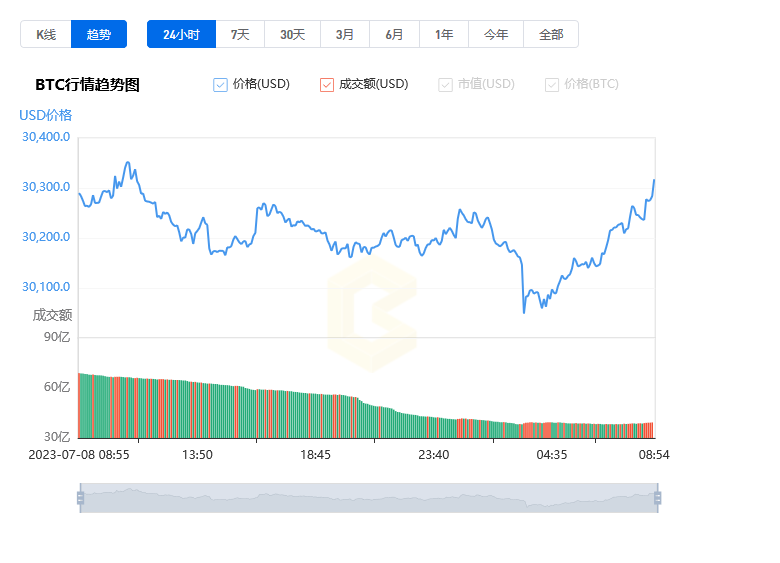Screen dimensions: 780x563
Task: Show the 30天 time range
Action: (x=292, y=34)
